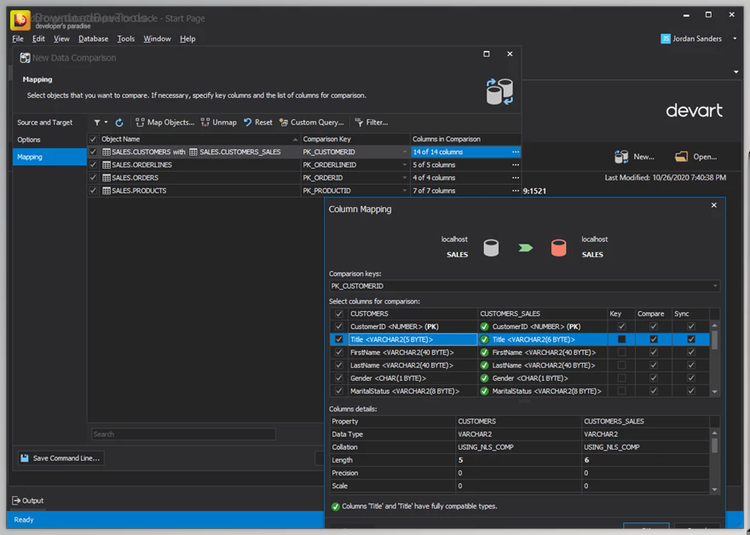
Task: Click the Save Command Line button
Action: tap(61, 458)
